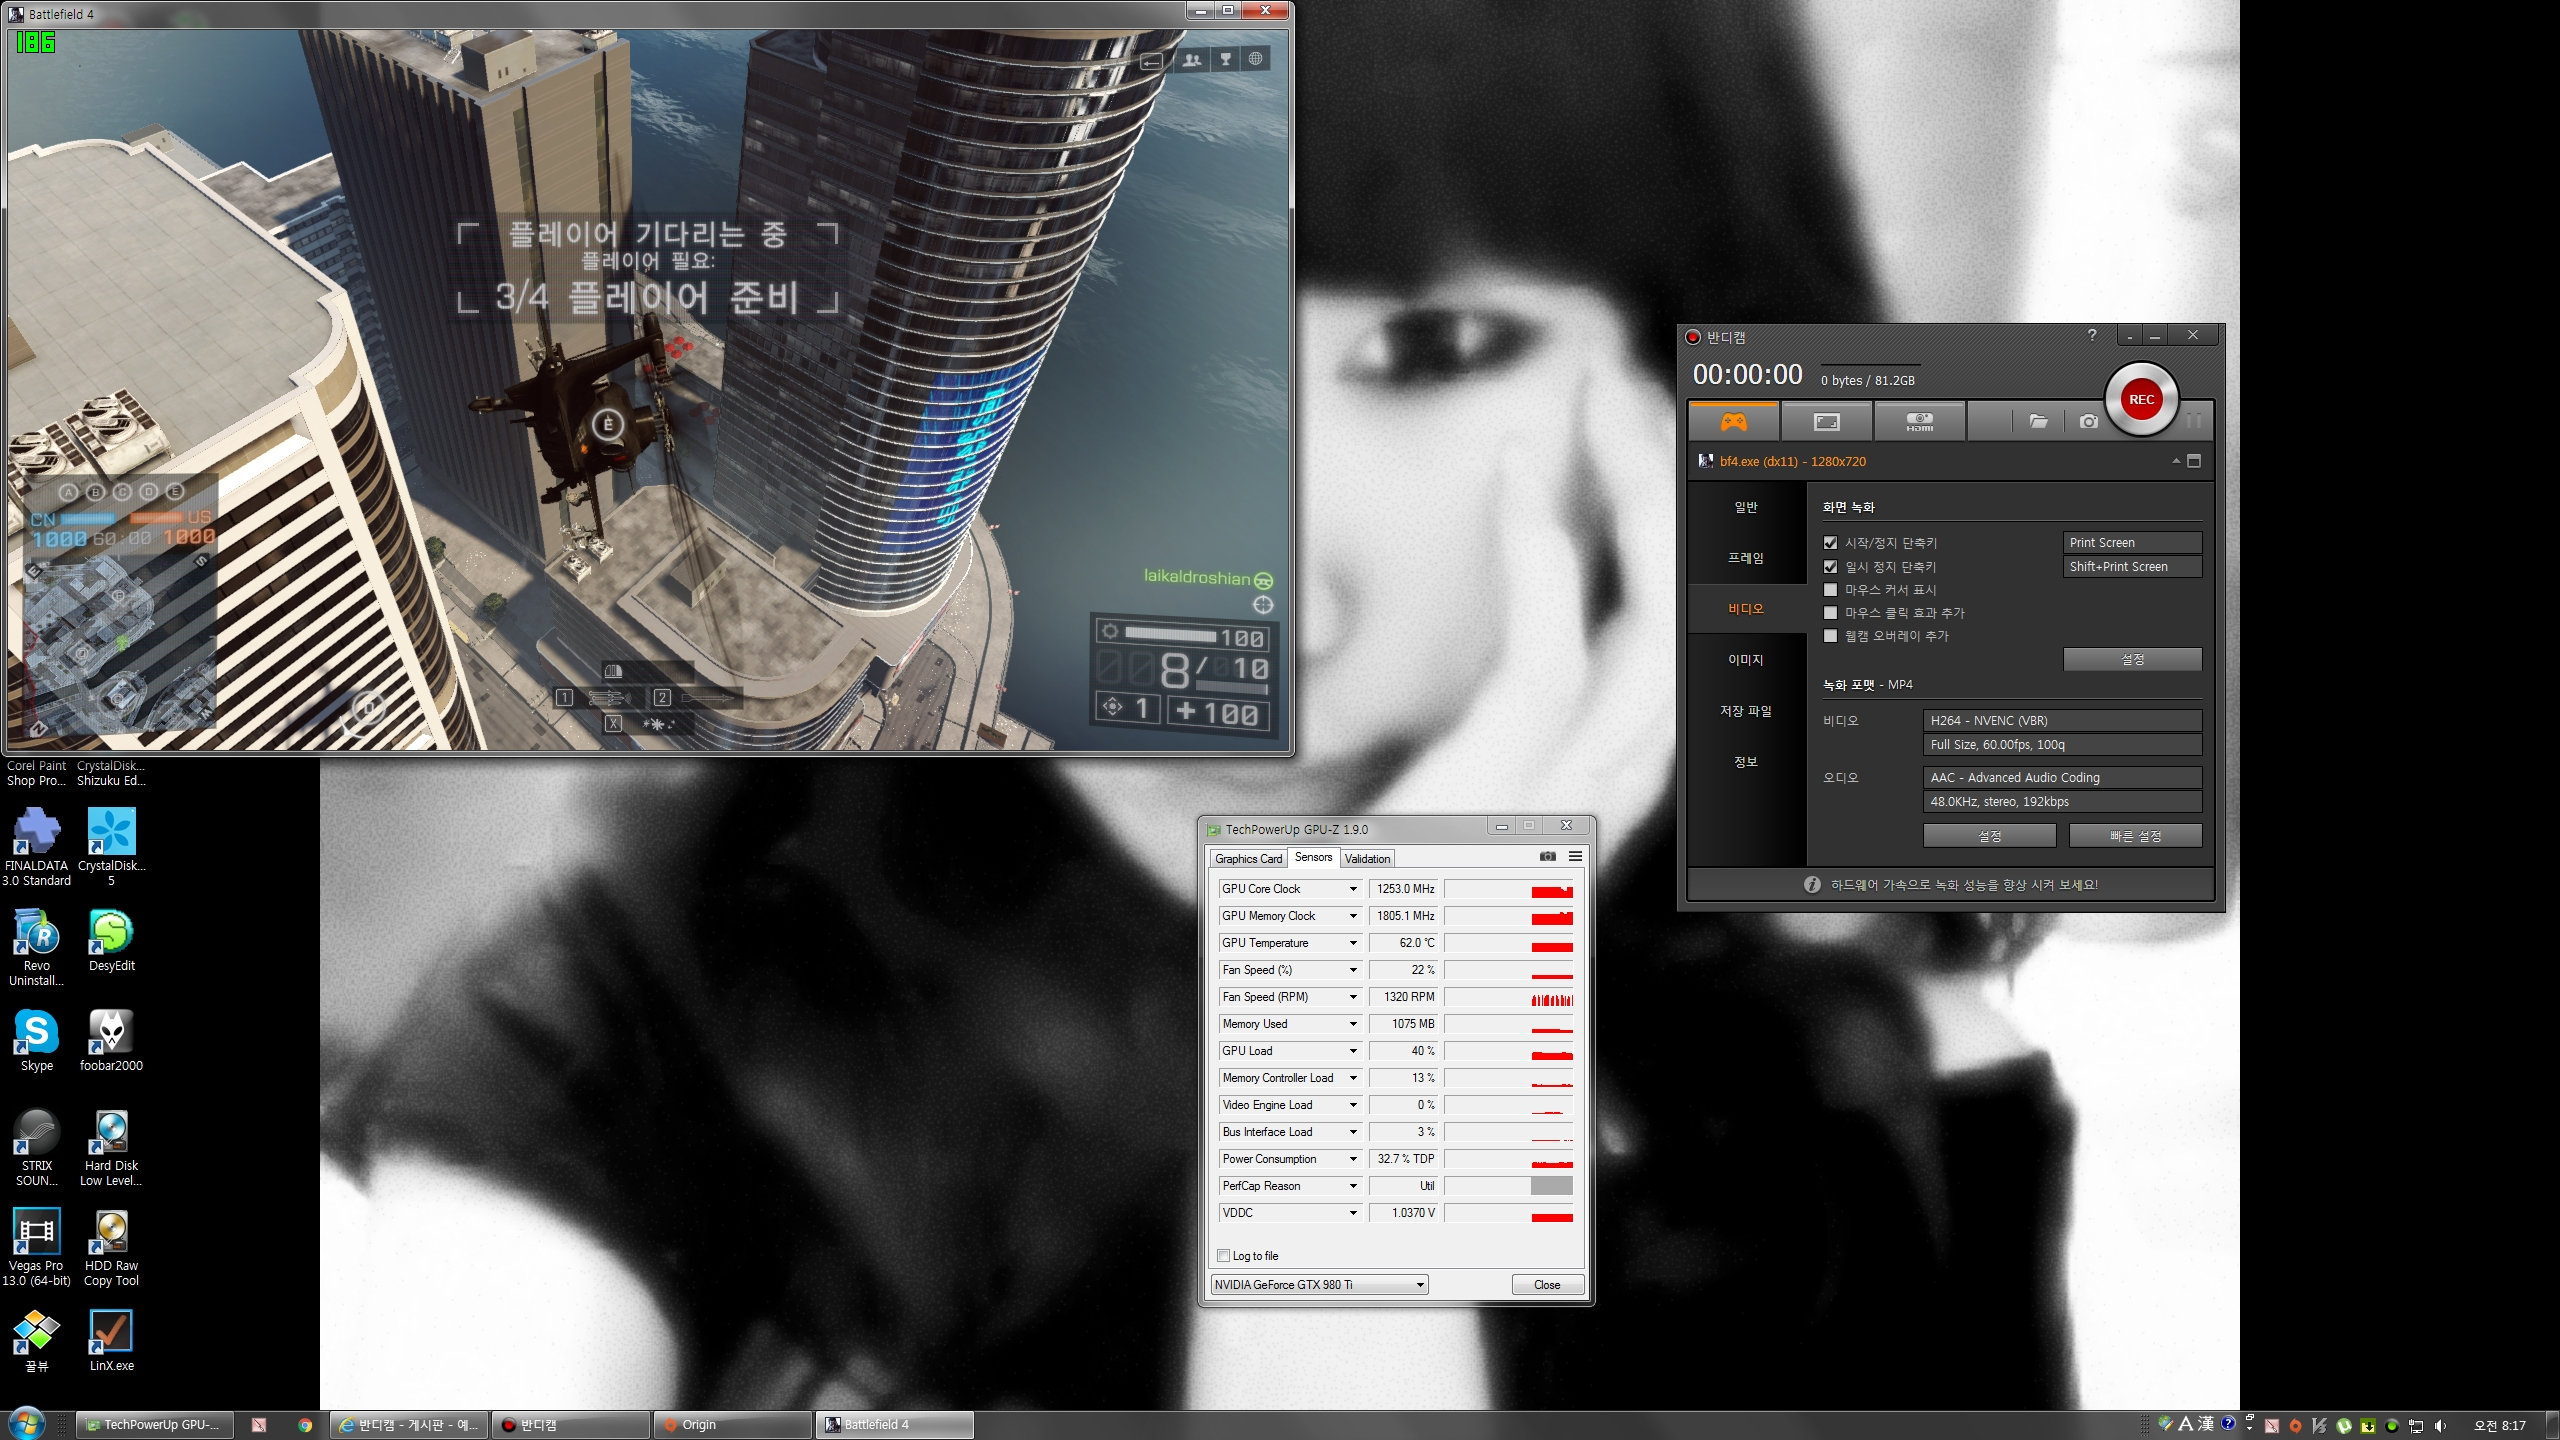Open Windows Start button
This screenshot has width=2560, height=1440.
pos(26,1424)
